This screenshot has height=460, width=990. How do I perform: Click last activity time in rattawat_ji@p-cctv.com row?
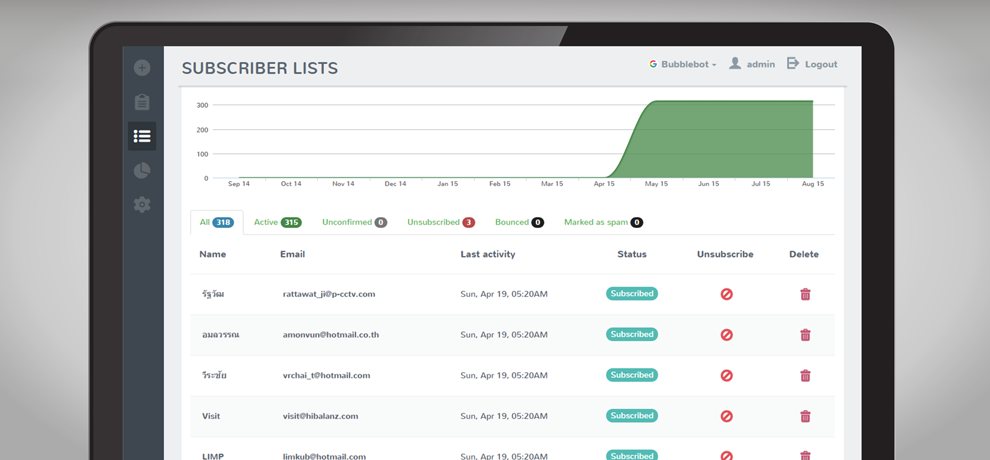coord(504,294)
